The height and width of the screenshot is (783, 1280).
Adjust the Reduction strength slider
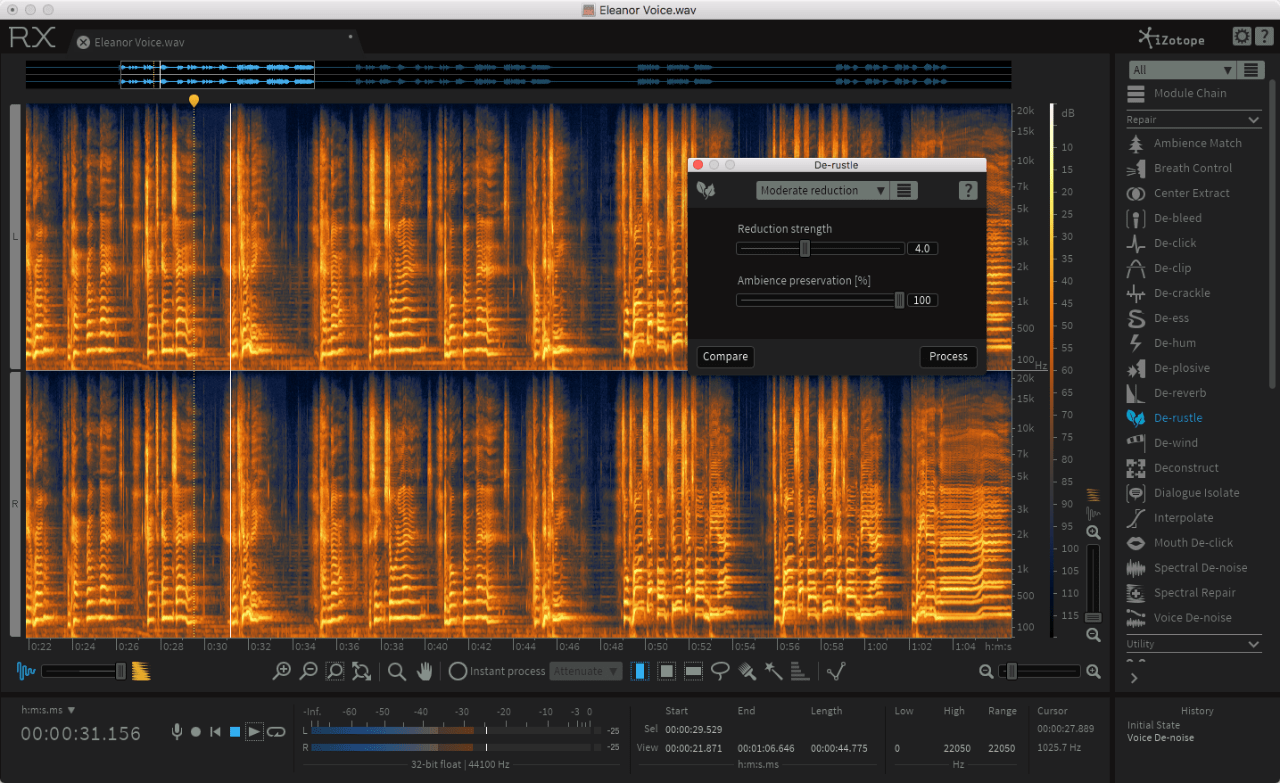point(805,248)
